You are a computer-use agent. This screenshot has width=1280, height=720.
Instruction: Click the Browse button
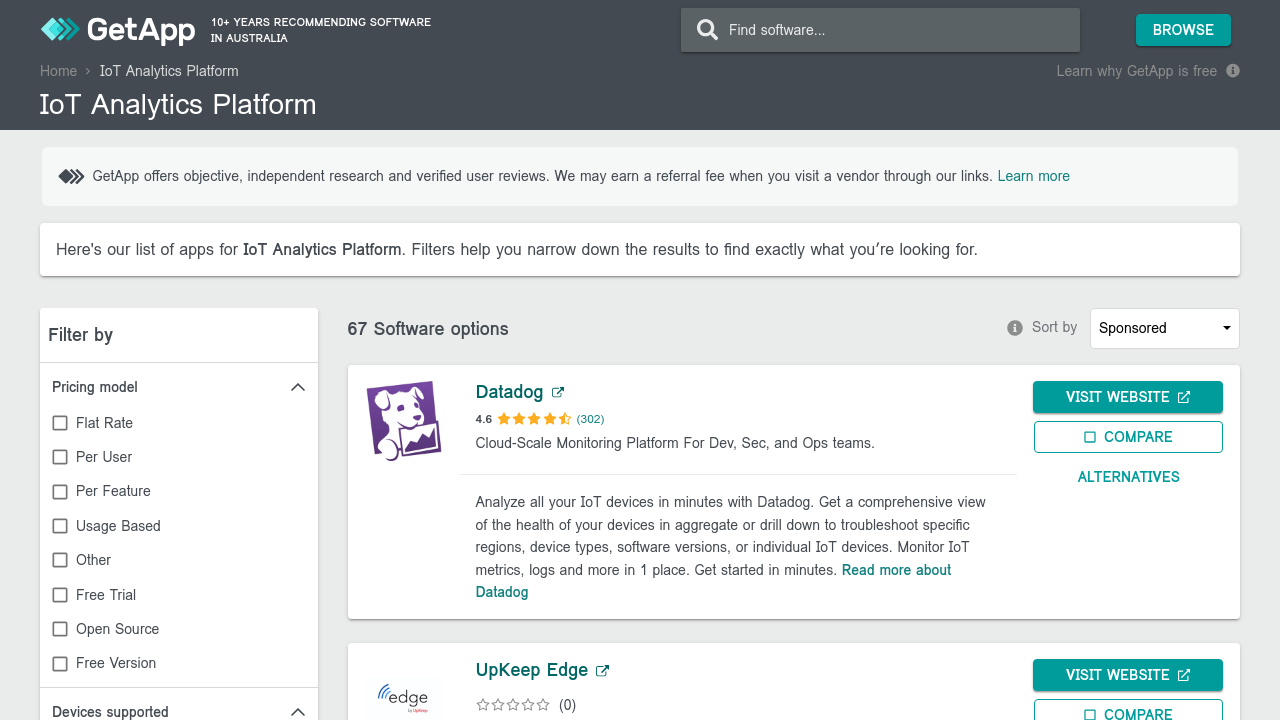(x=1183, y=30)
